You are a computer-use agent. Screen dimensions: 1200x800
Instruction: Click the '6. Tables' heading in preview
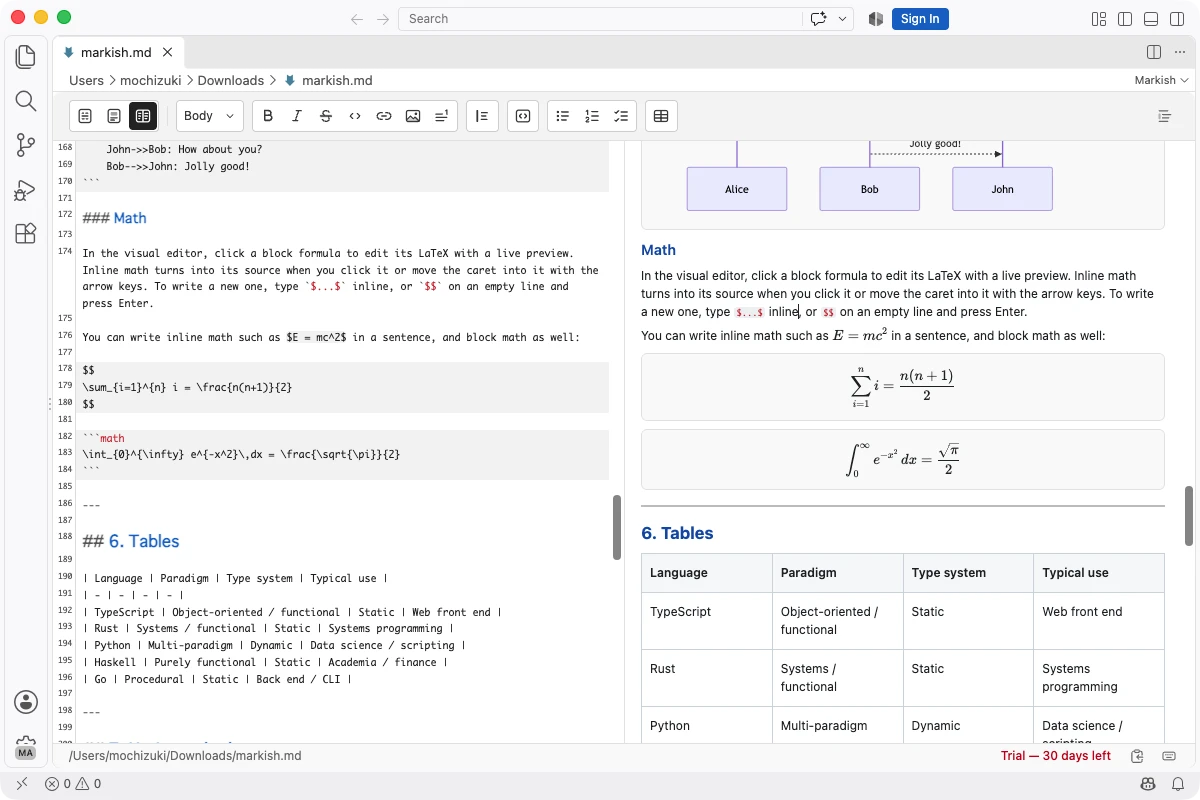click(677, 533)
